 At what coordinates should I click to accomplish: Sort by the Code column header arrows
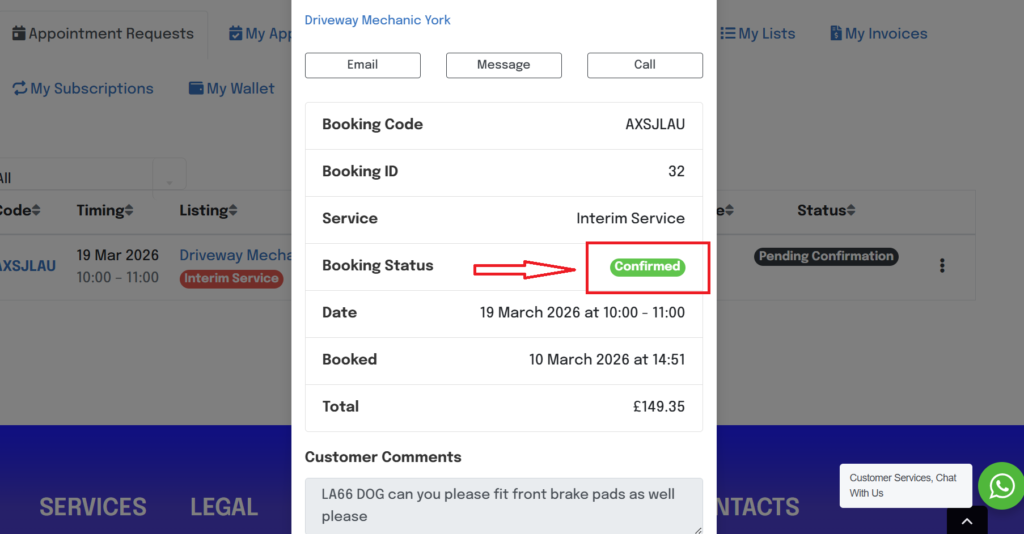pyautogui.click(x=36, y=211)
